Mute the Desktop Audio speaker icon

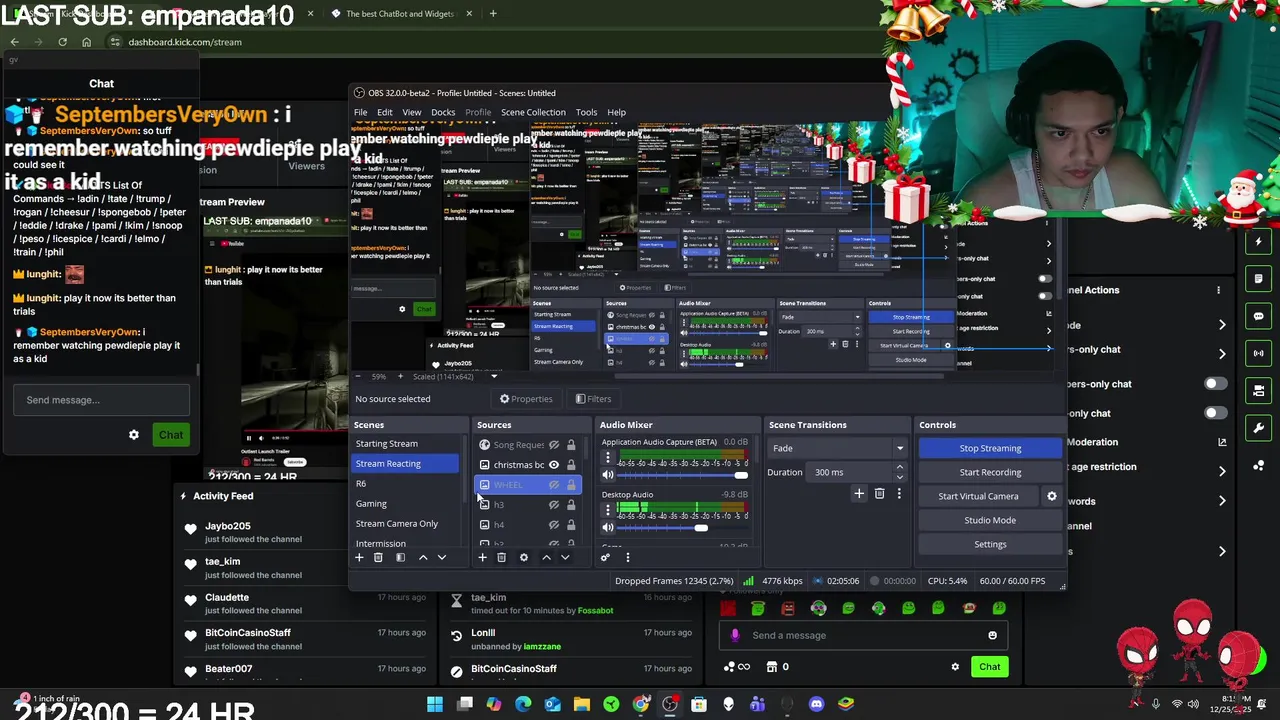point(607,527)
